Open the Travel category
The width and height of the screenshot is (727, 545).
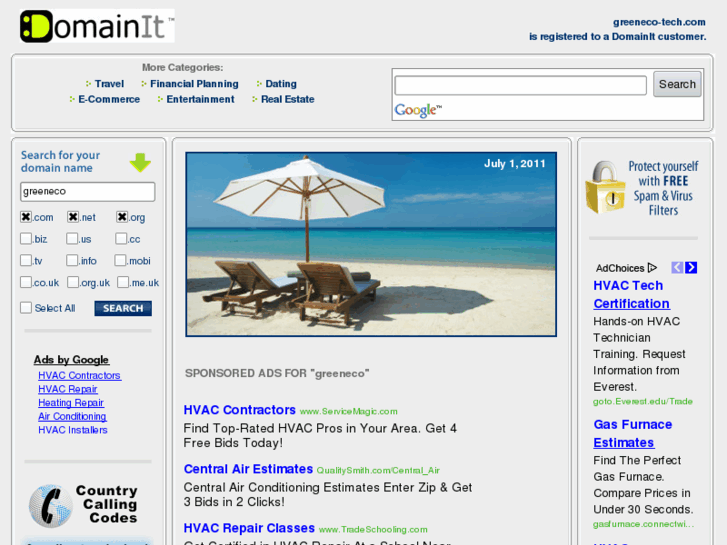109,84
